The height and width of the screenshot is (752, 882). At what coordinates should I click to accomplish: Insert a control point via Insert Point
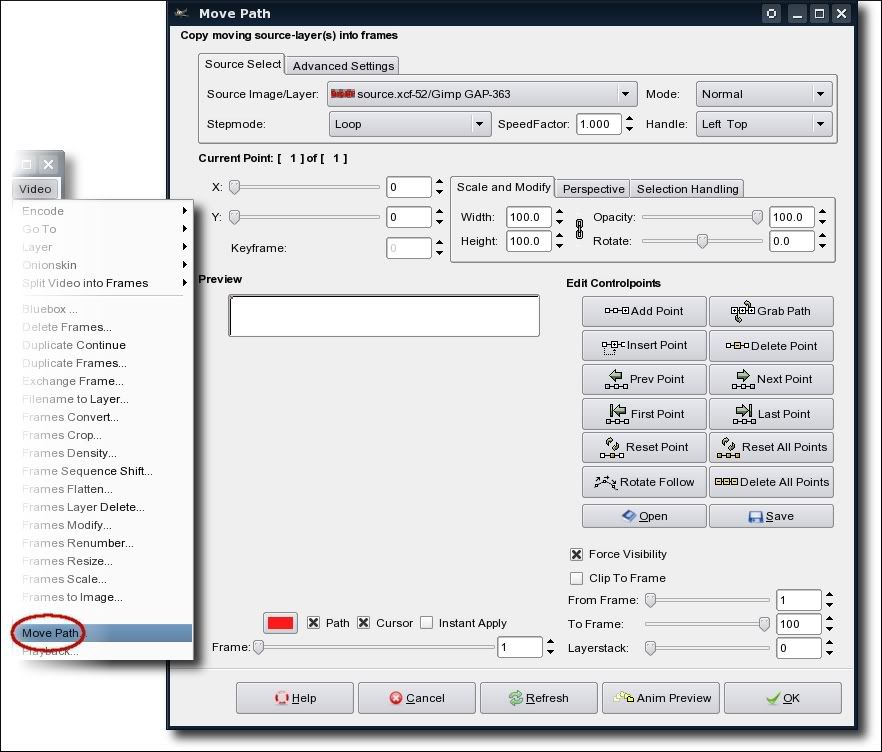pos(644,346)
